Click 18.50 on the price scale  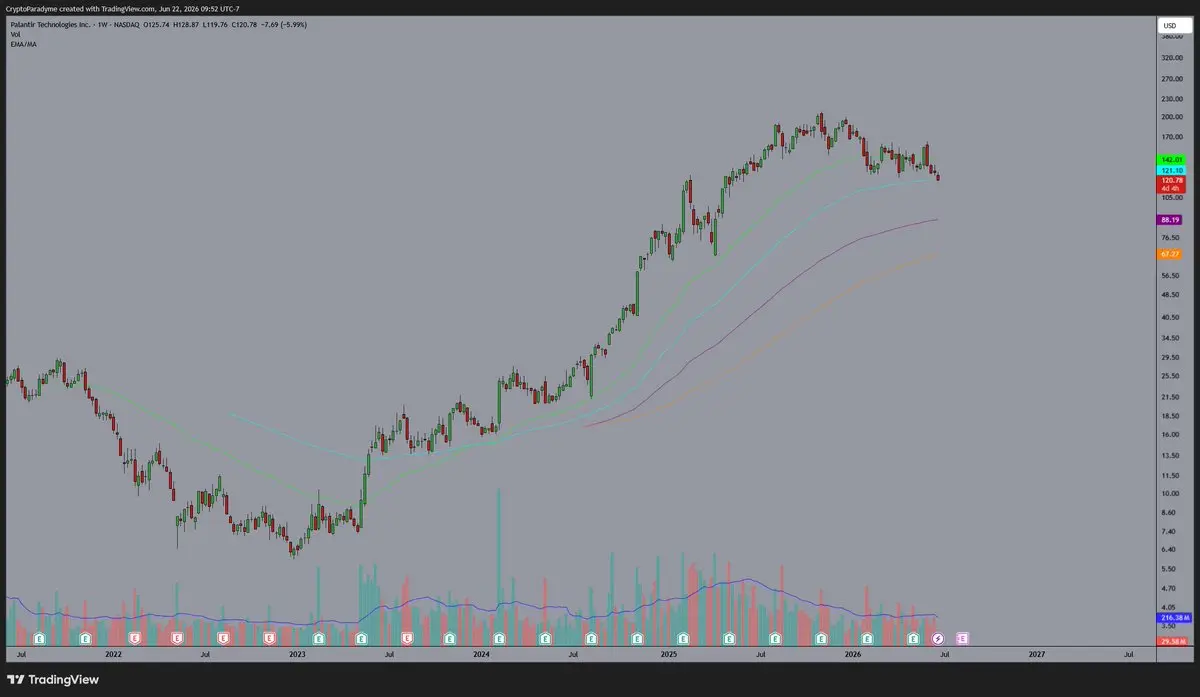1170,416
